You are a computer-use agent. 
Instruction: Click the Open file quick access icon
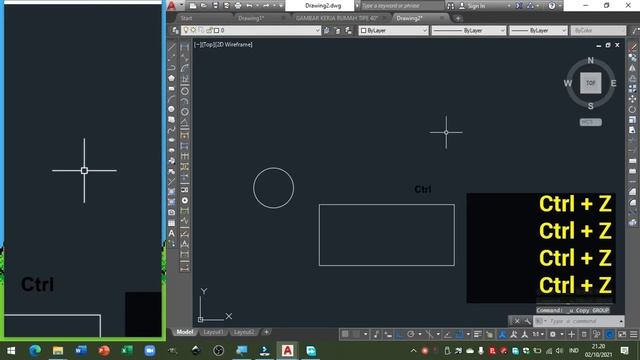tap(204, 6)
